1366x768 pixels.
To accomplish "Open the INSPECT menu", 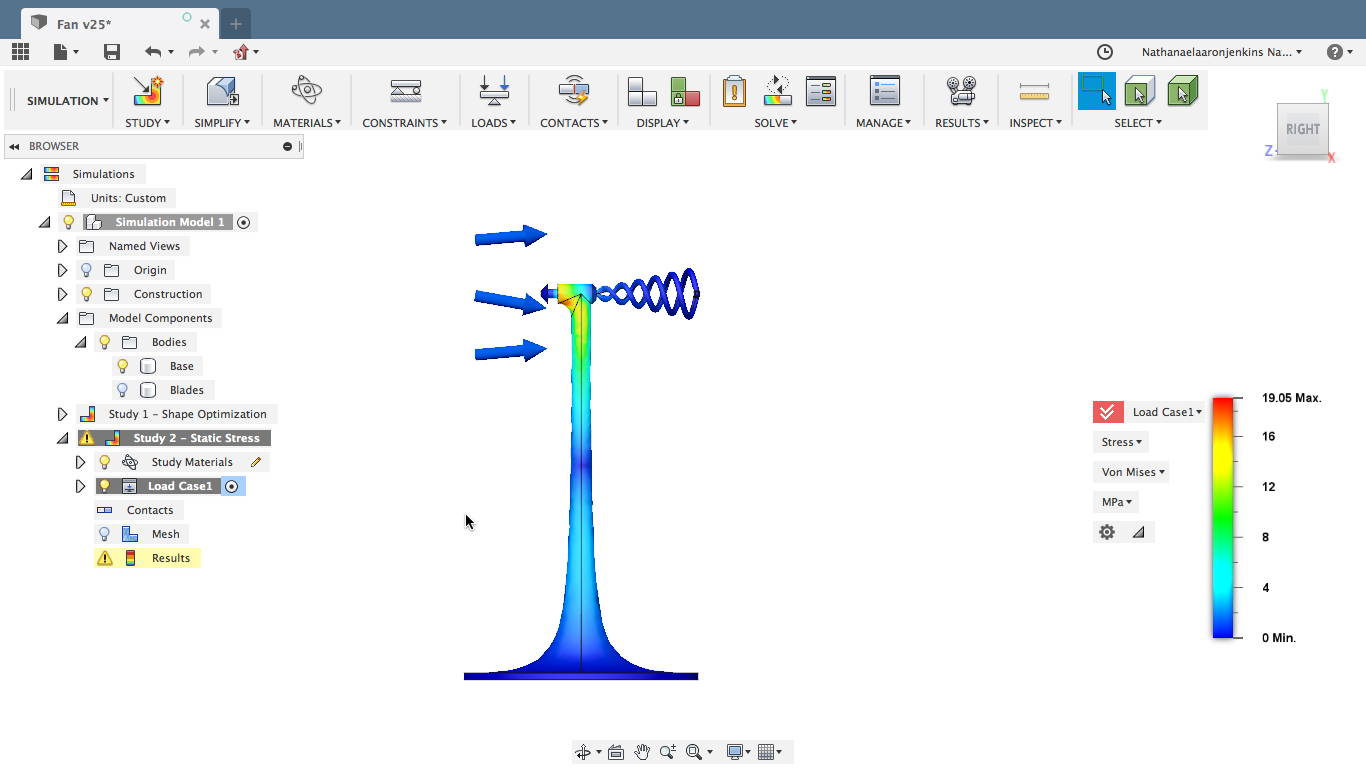I will coord(1035,123).
